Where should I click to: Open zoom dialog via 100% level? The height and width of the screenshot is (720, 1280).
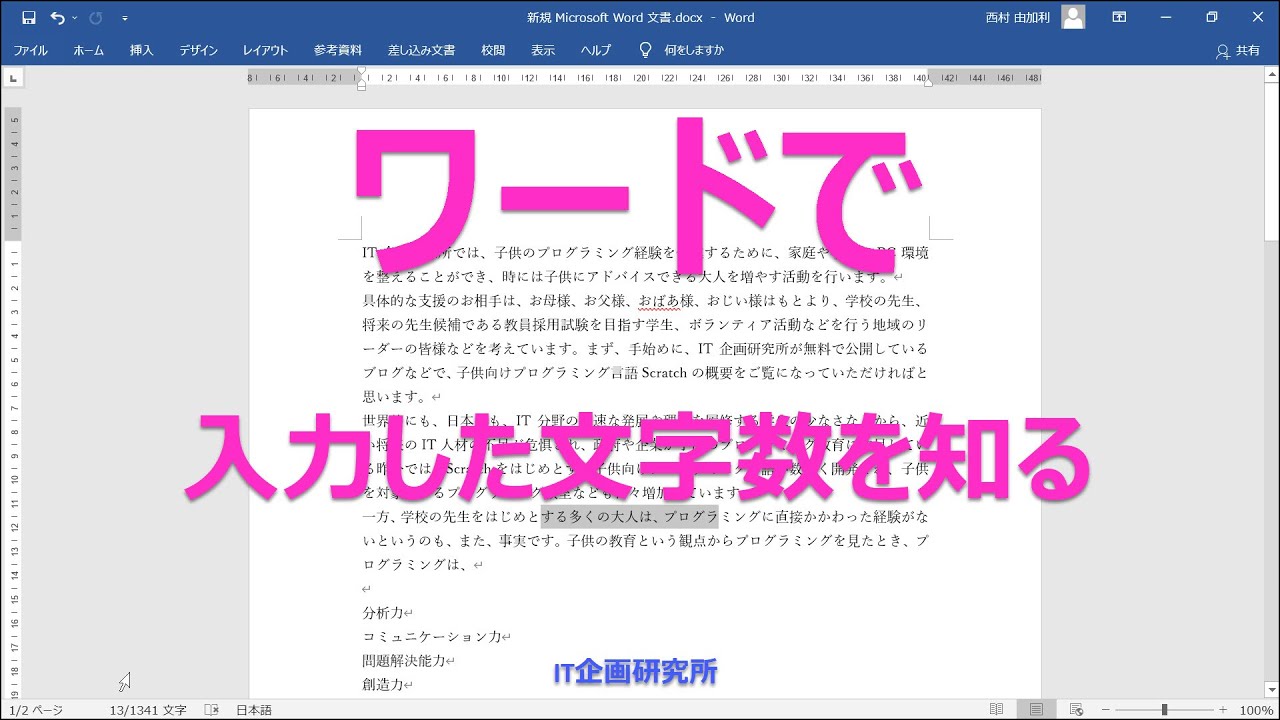(x=1256, y=710)
